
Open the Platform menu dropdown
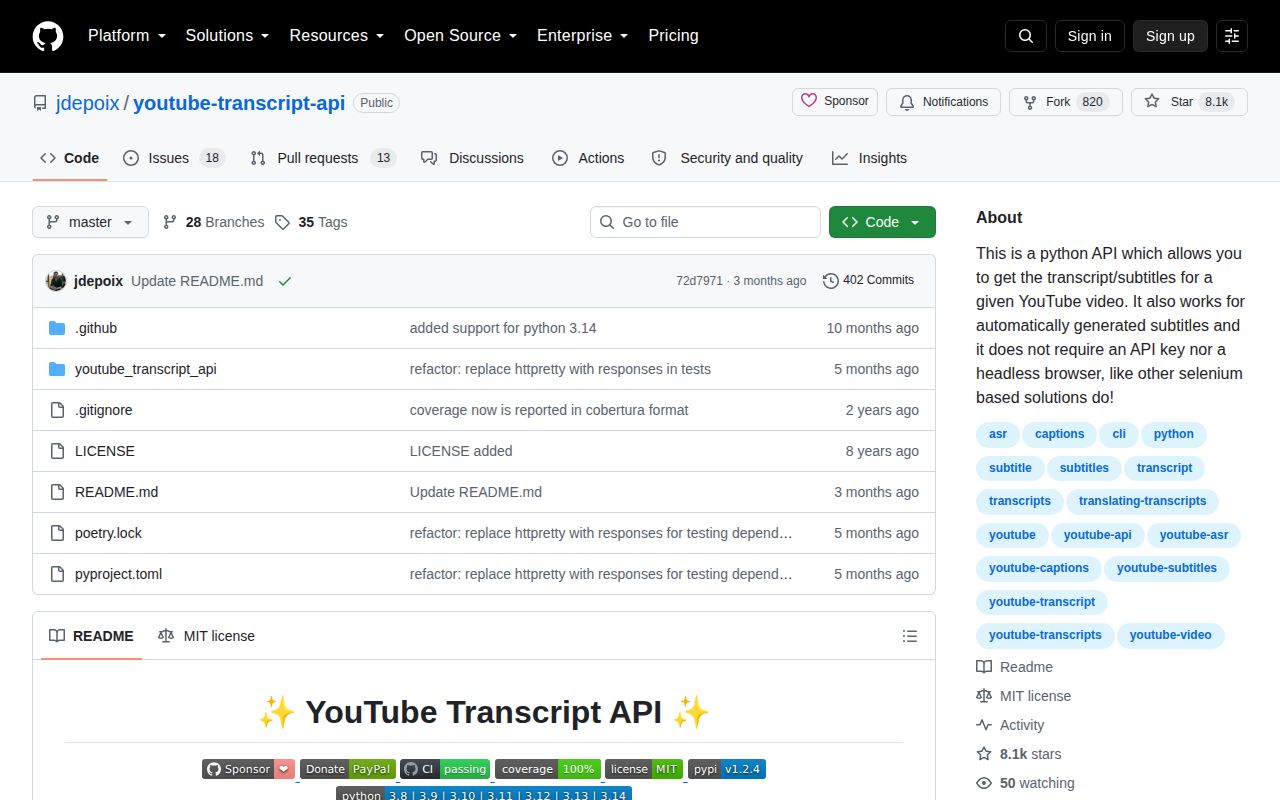tap(126, 36)
